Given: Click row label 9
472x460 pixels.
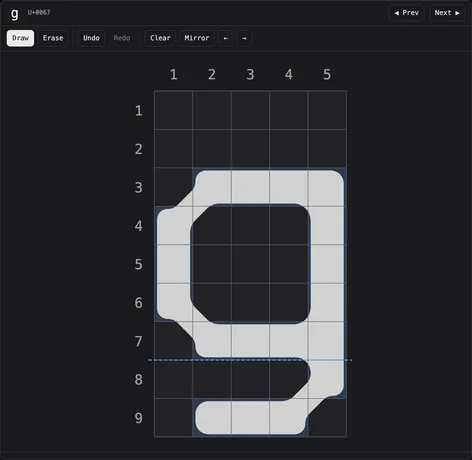Looking at the screenshot, I should click(139, 418).
